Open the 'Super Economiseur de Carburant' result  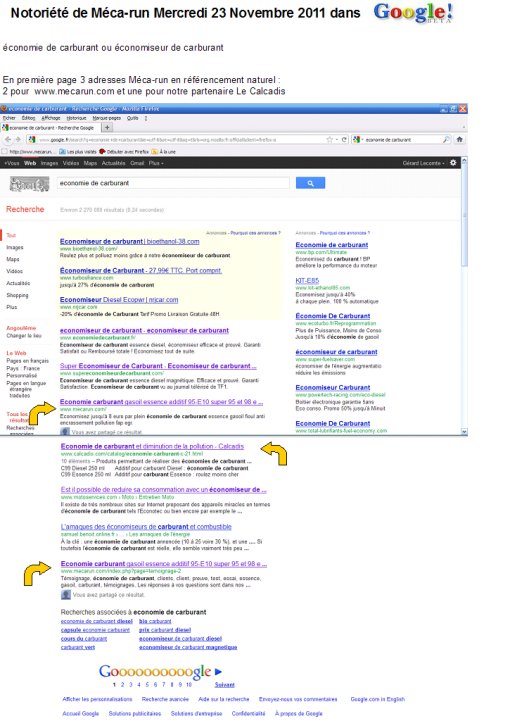coord(158,366)
